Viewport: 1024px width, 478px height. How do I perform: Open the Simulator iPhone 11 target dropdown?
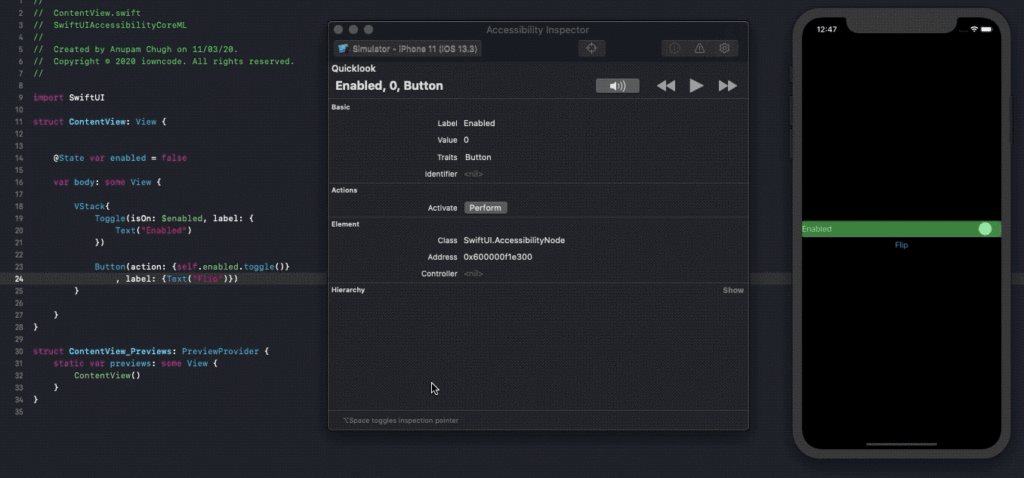point(408,49)
